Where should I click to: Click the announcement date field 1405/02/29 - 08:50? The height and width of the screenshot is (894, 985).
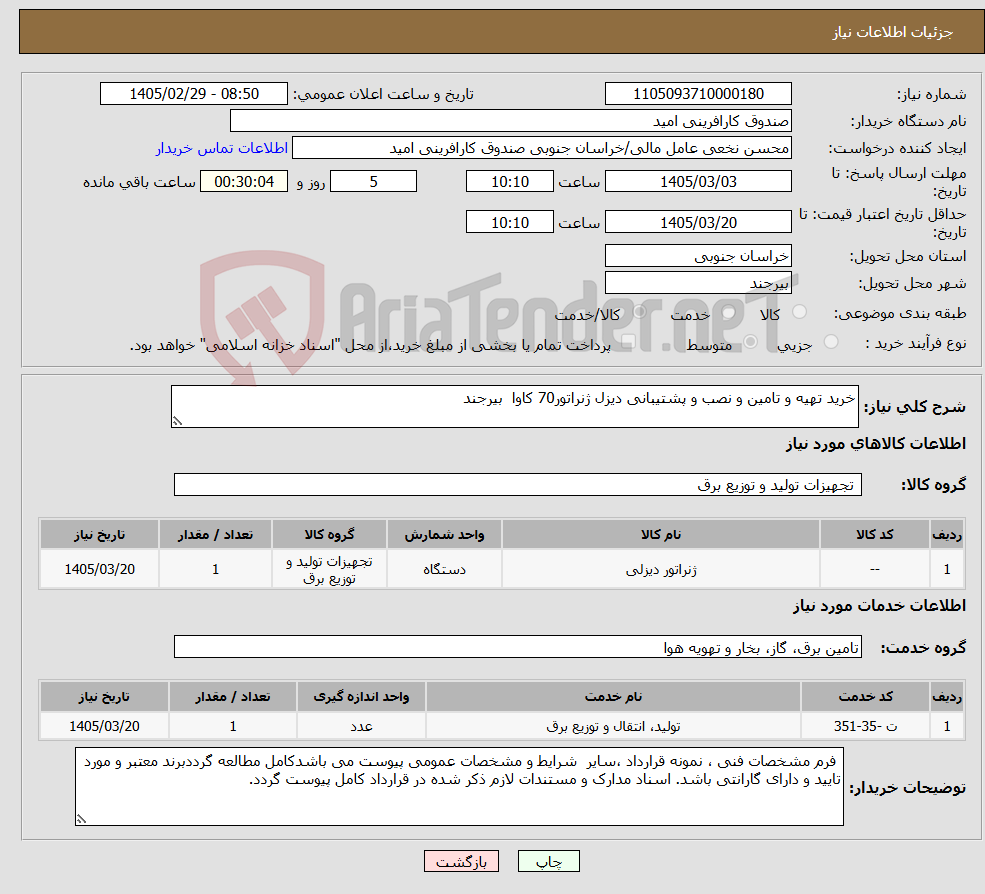[x=193, y=94]
